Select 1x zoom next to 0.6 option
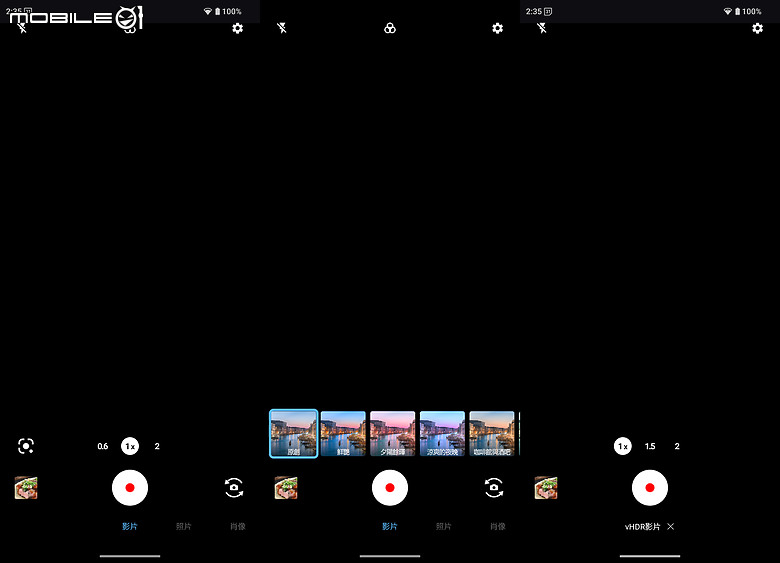Image resolution: width=780 pixels, height=563 pixels. click(x=130, y=446)
